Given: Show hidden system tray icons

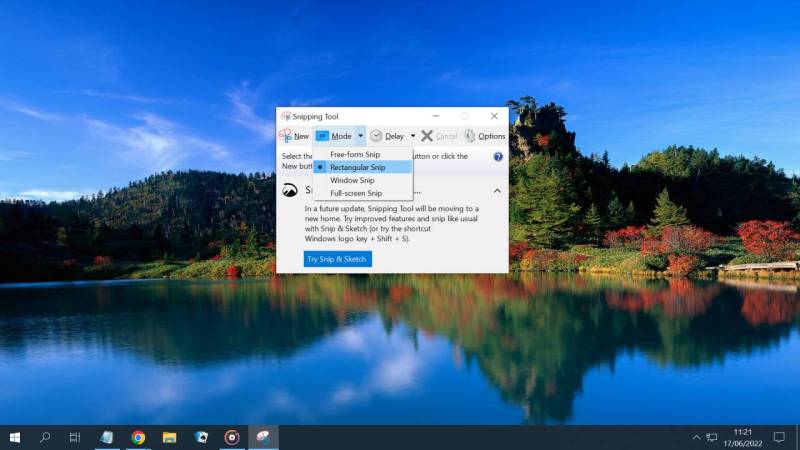Looking at the screenshot, I should [x=696, y=437].
